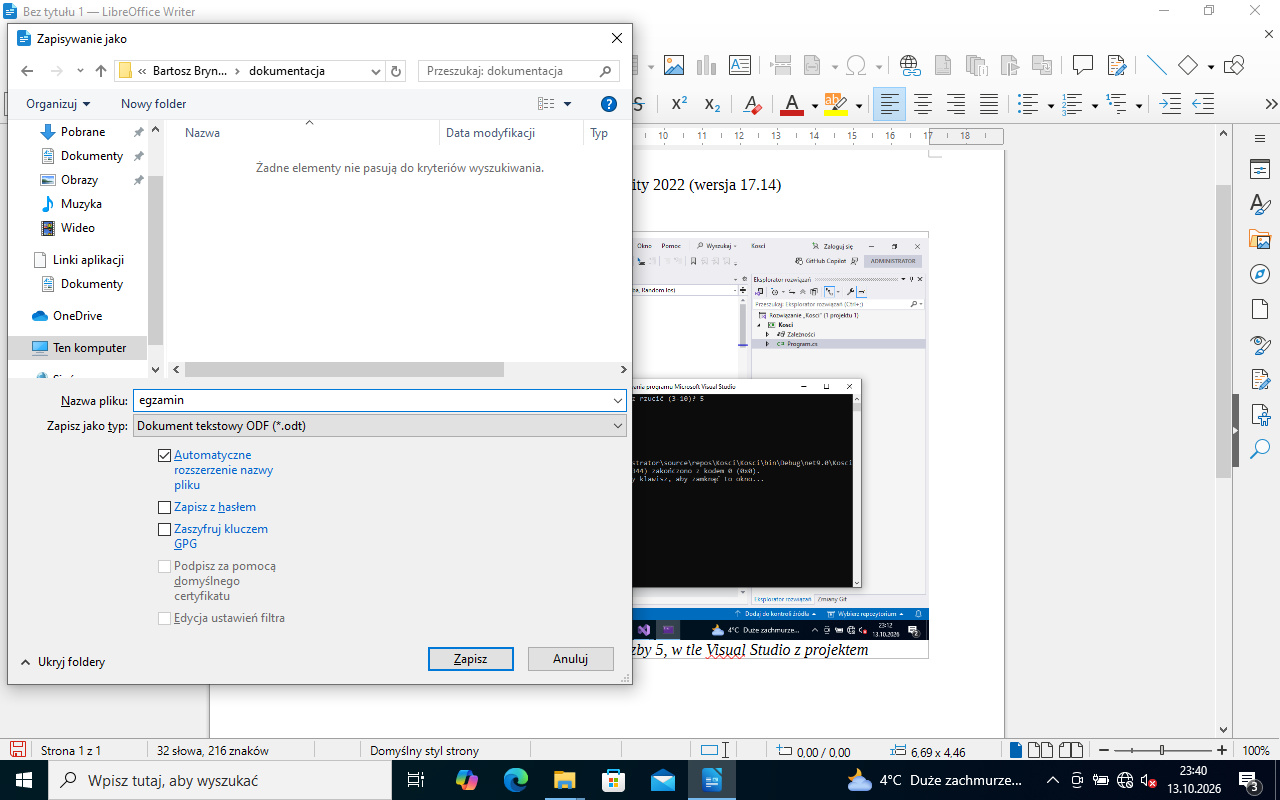Click the Increase Indent icon

click(1170, 103)
